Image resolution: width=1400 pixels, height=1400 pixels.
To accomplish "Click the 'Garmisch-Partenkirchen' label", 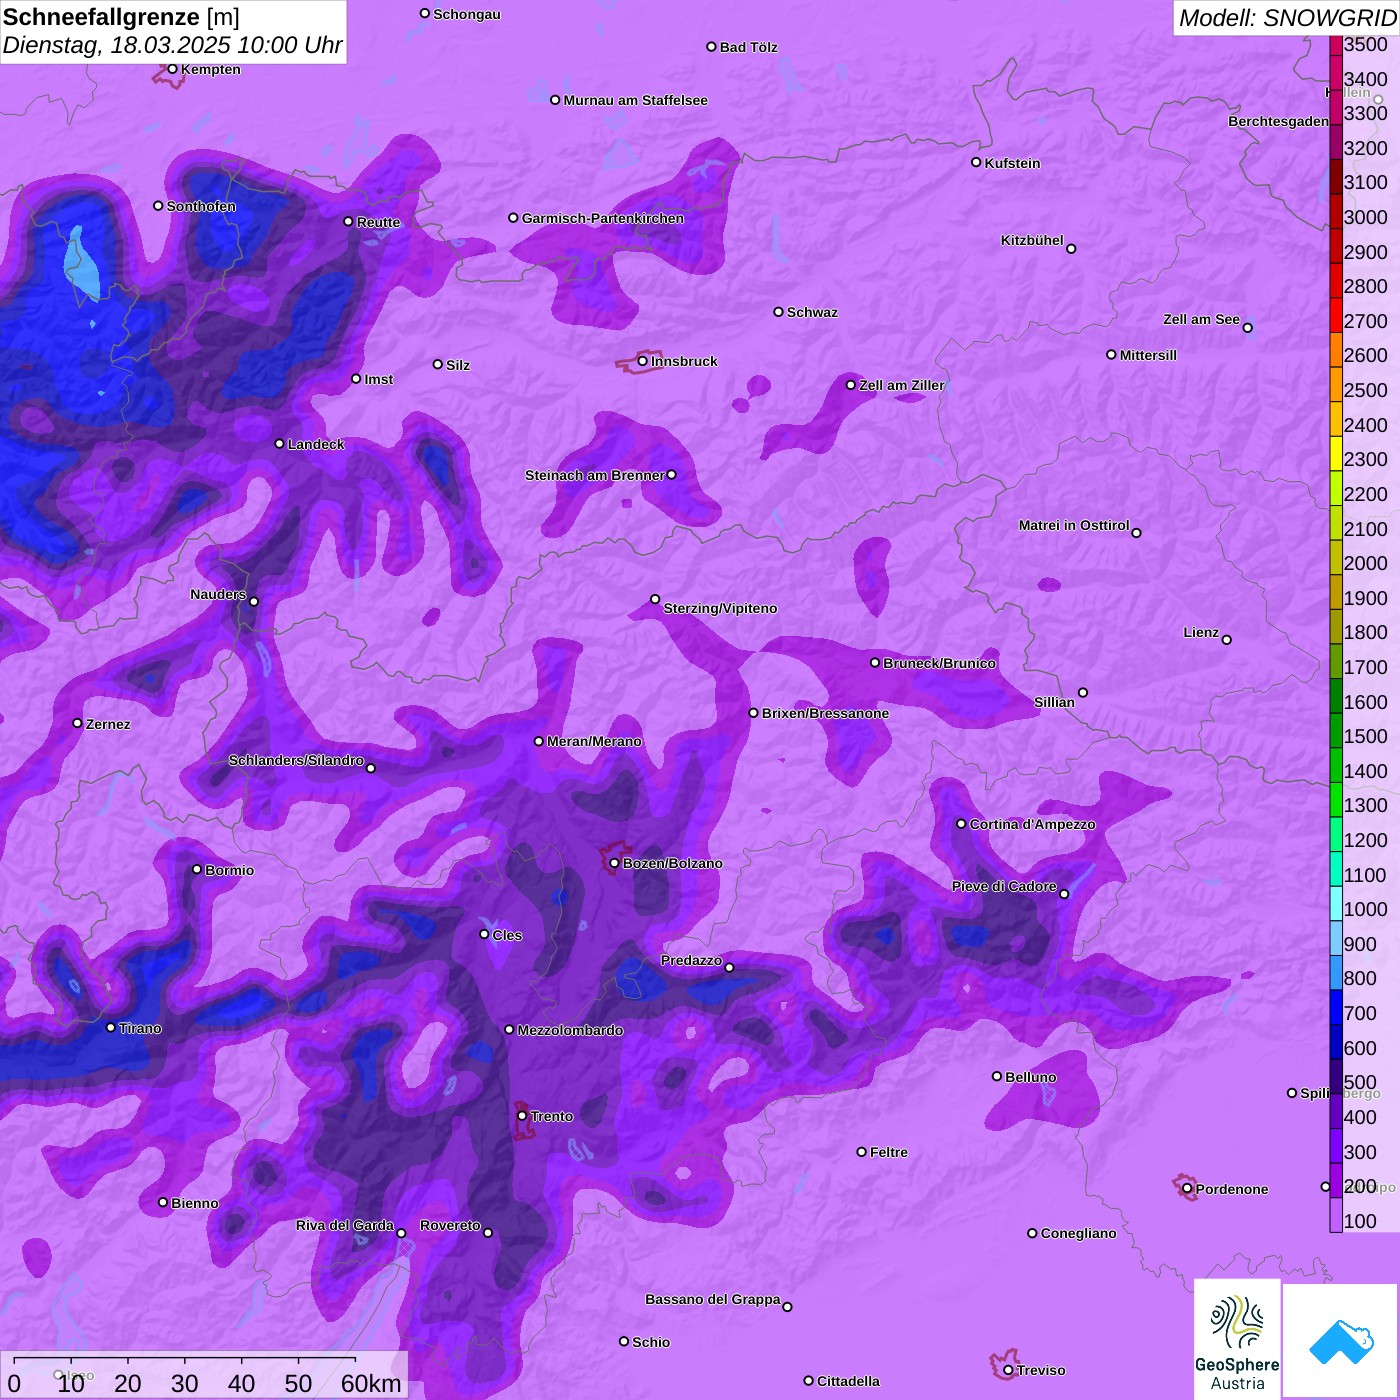I will (603, 218).
